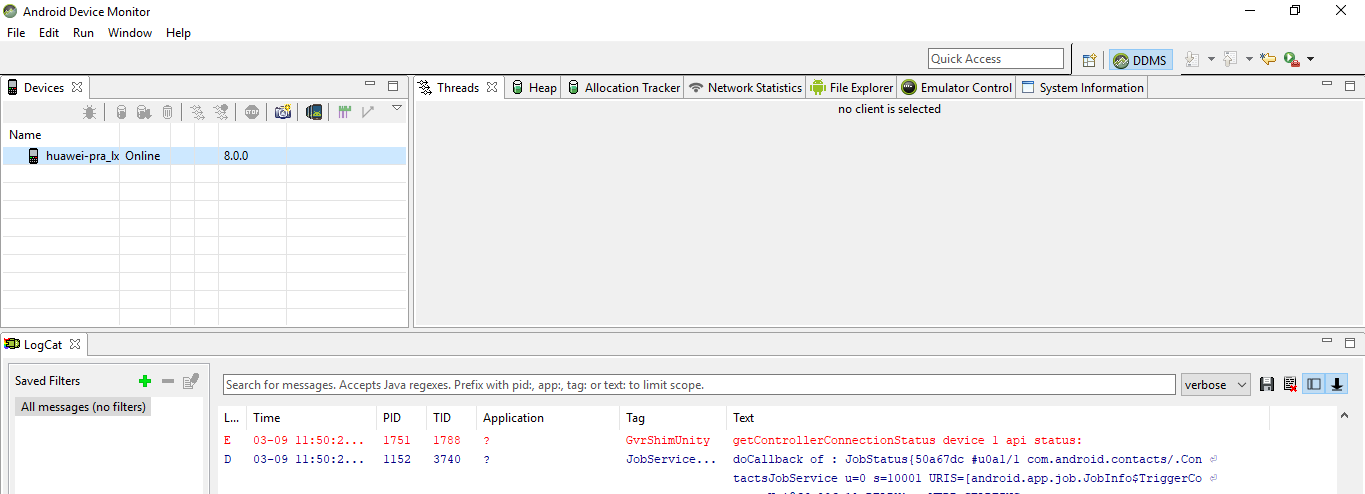
Task: Toggle display of saved filters view
Action: click(1313, 385)
